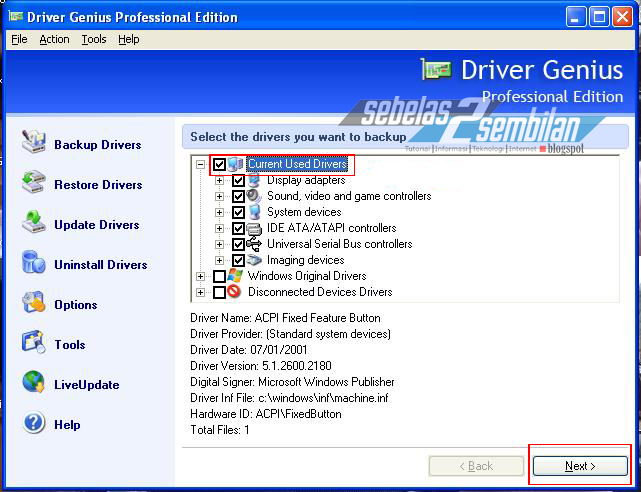Expand the Display adapters node

tap(220, 181)
